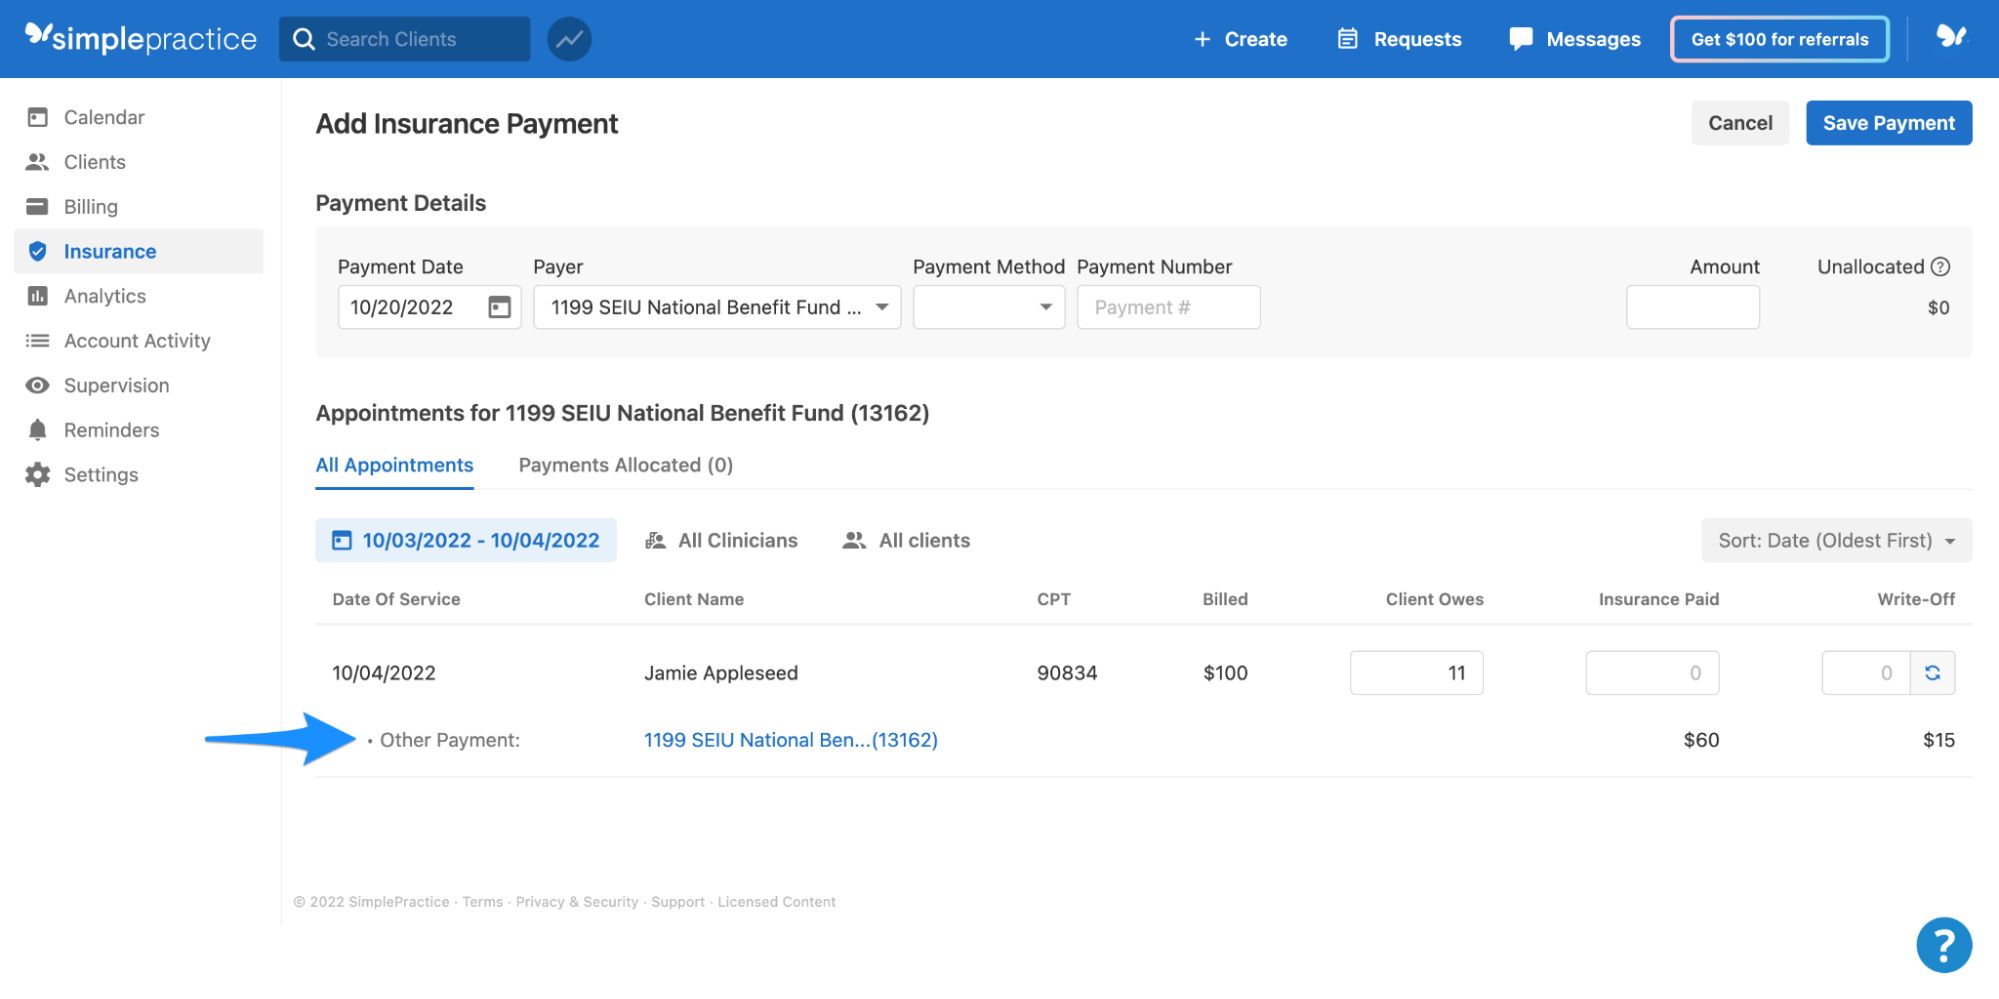Open the 1199 SEIU National Ben link
This screenshot has height=999, width=1999.
tap(790, 740)
